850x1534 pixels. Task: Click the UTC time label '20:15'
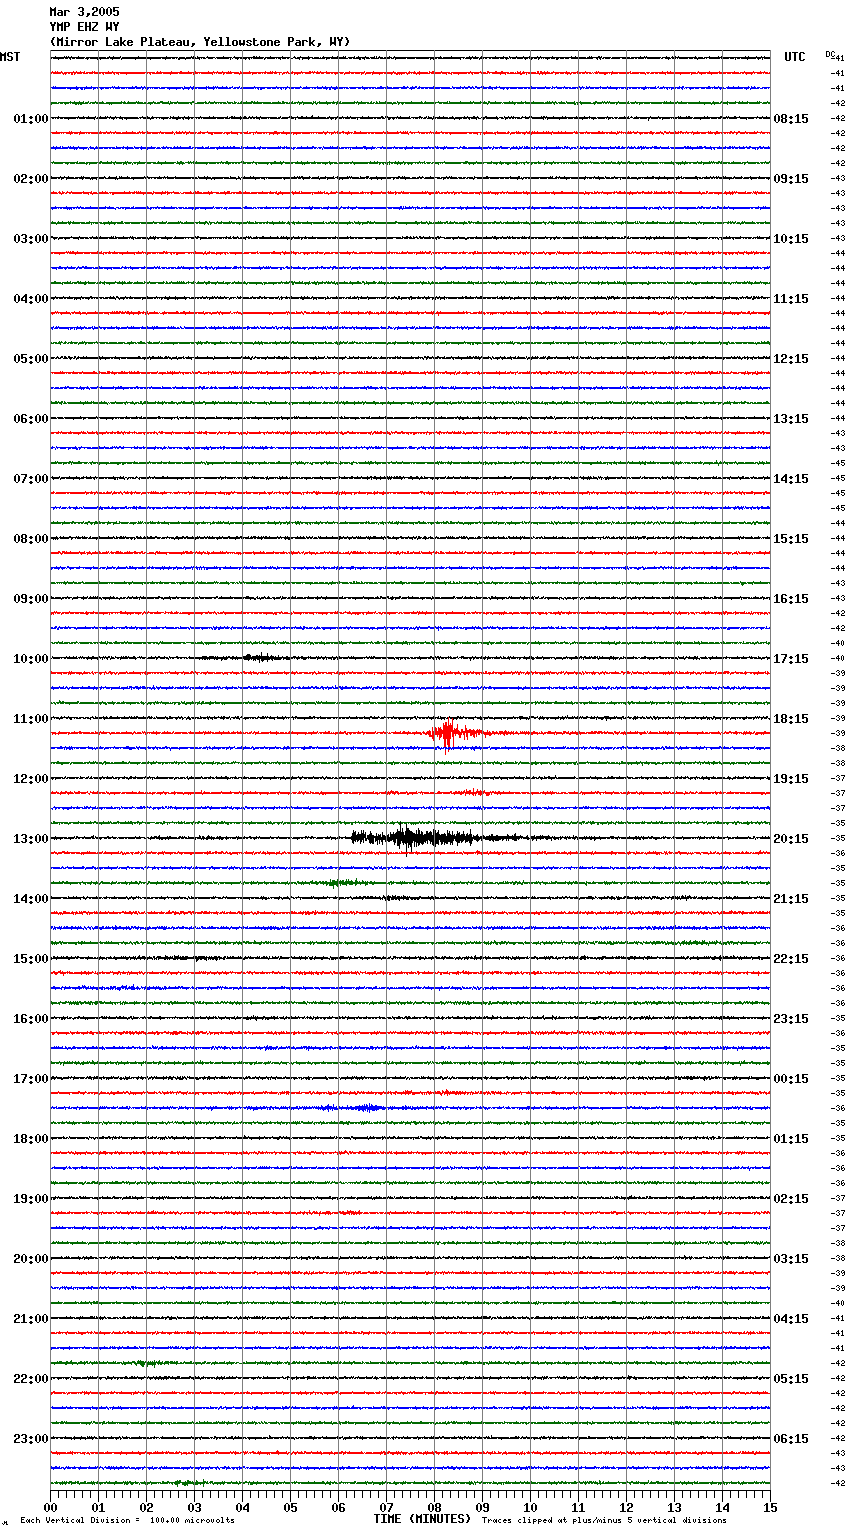point(791,839)
